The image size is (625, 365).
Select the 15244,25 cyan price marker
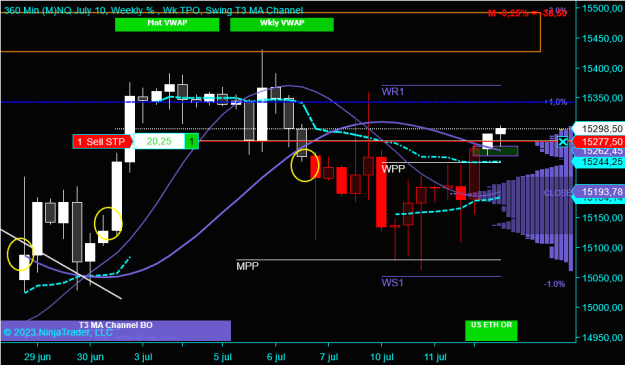click(599, 162)
